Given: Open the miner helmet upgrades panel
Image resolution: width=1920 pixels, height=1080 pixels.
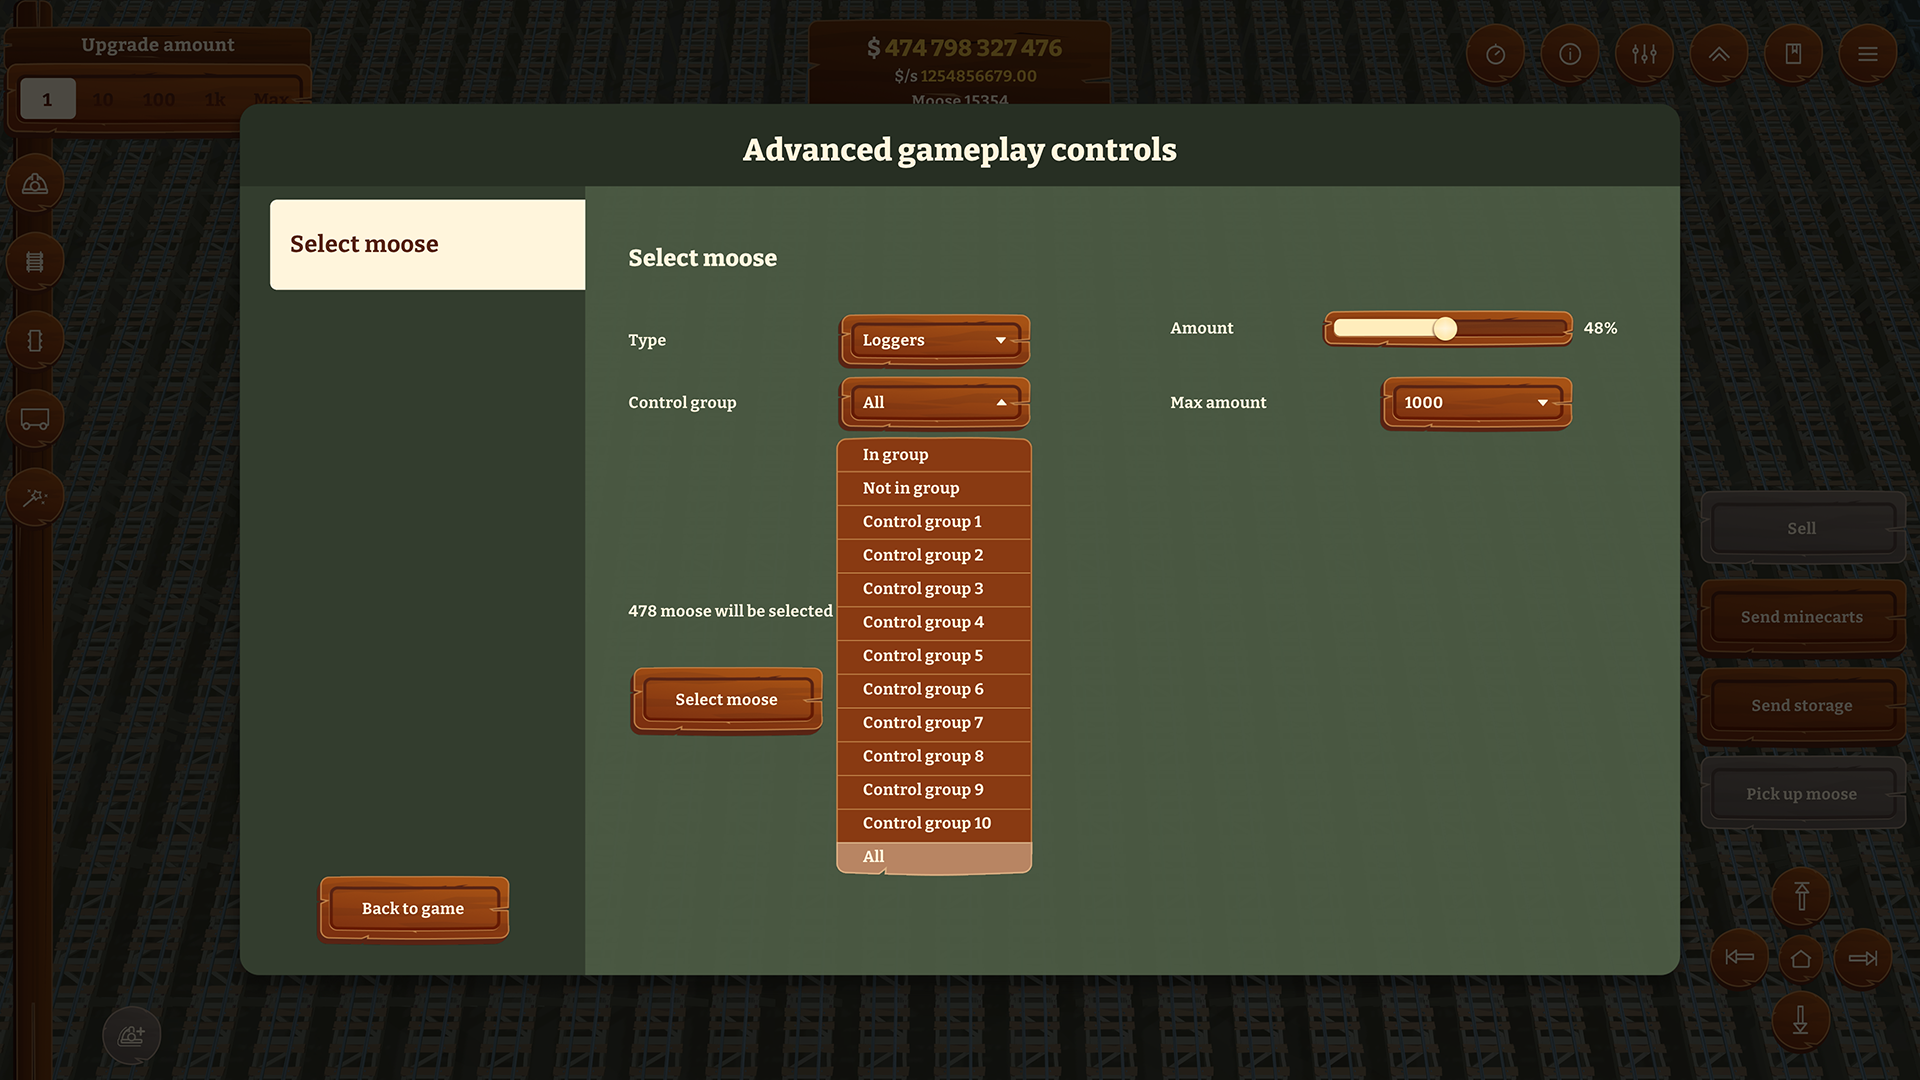Looking at the screenshot, I should click(35, 183).
